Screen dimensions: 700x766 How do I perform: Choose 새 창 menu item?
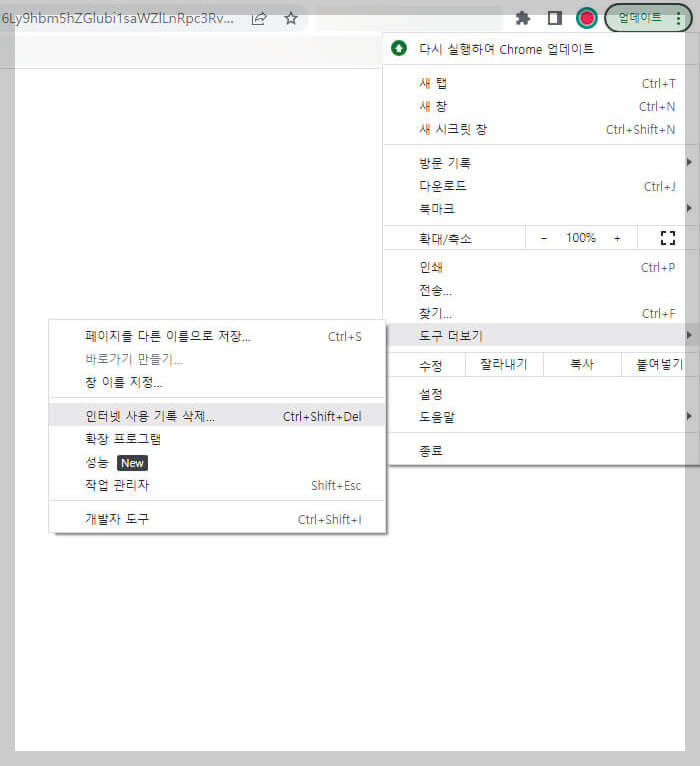[541, 106]
